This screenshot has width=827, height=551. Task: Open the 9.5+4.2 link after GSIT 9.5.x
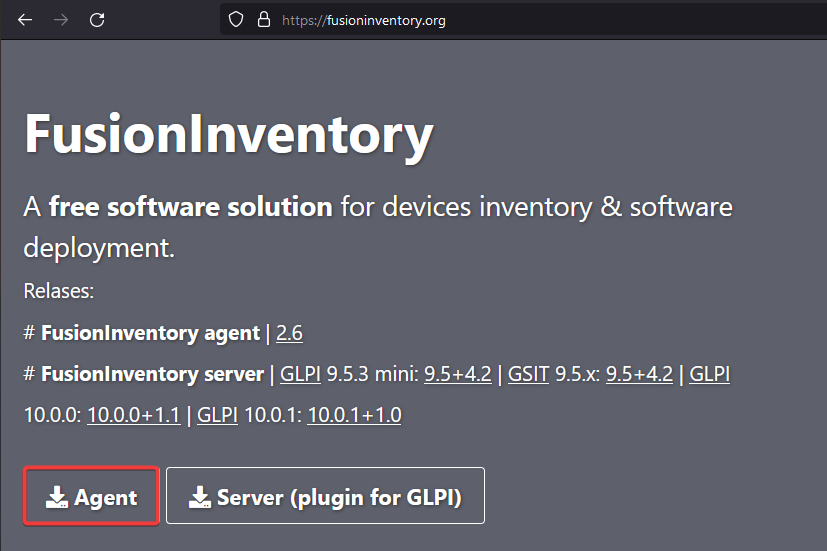639,374
